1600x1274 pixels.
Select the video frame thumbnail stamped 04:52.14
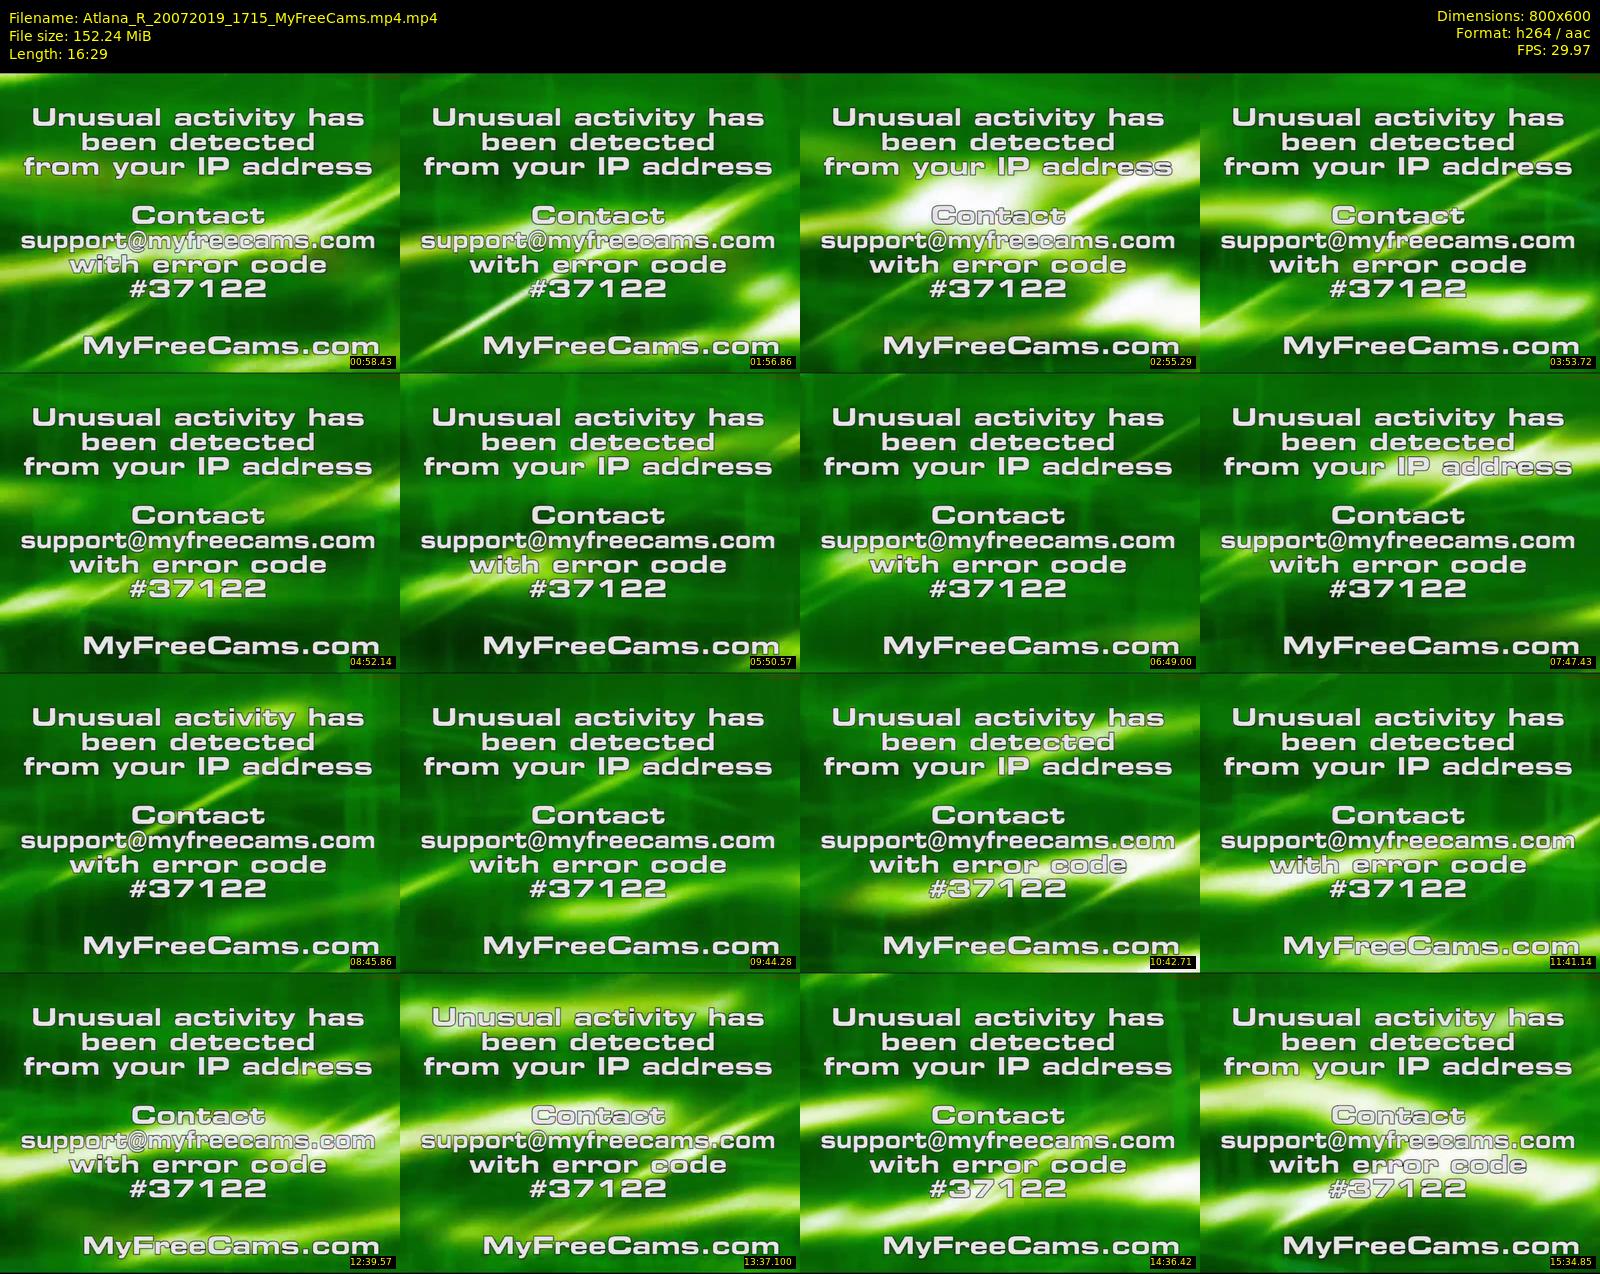point(200,522)
